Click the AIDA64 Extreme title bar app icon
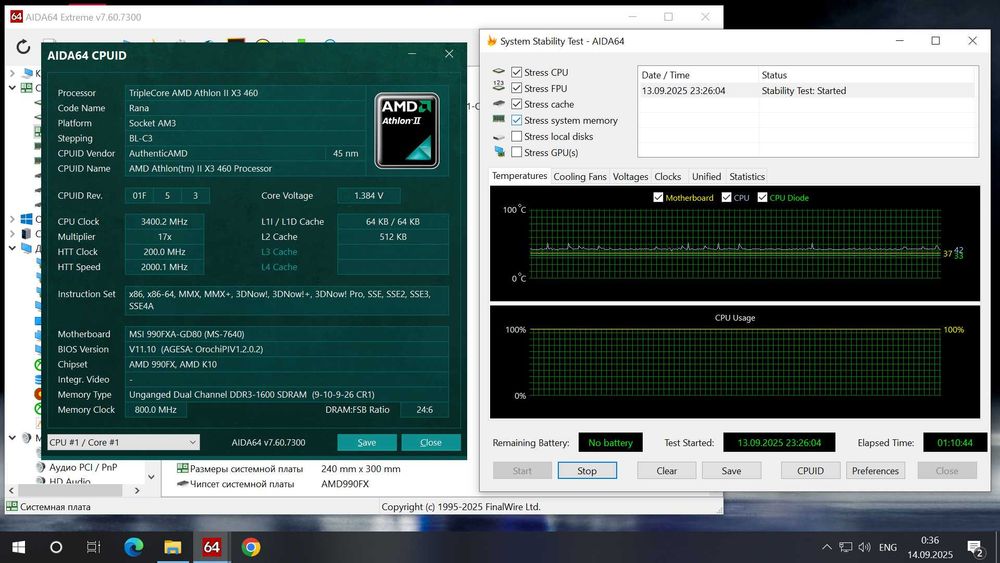The image size is (1000, 563). coord(16,17)
